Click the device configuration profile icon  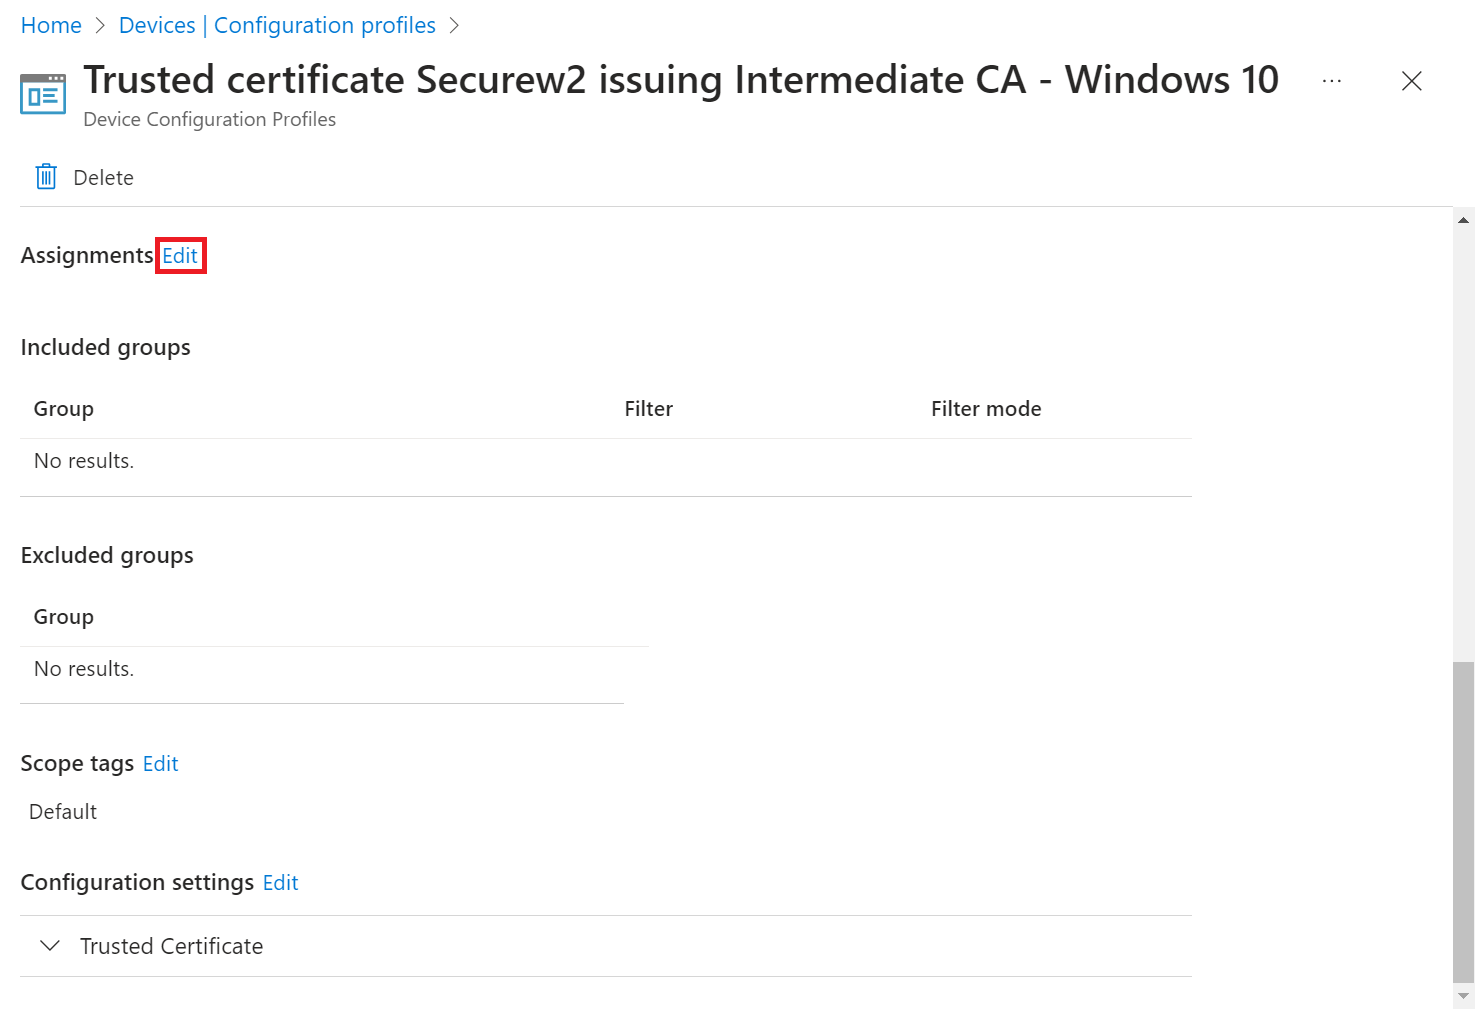(x=43, y=94)
